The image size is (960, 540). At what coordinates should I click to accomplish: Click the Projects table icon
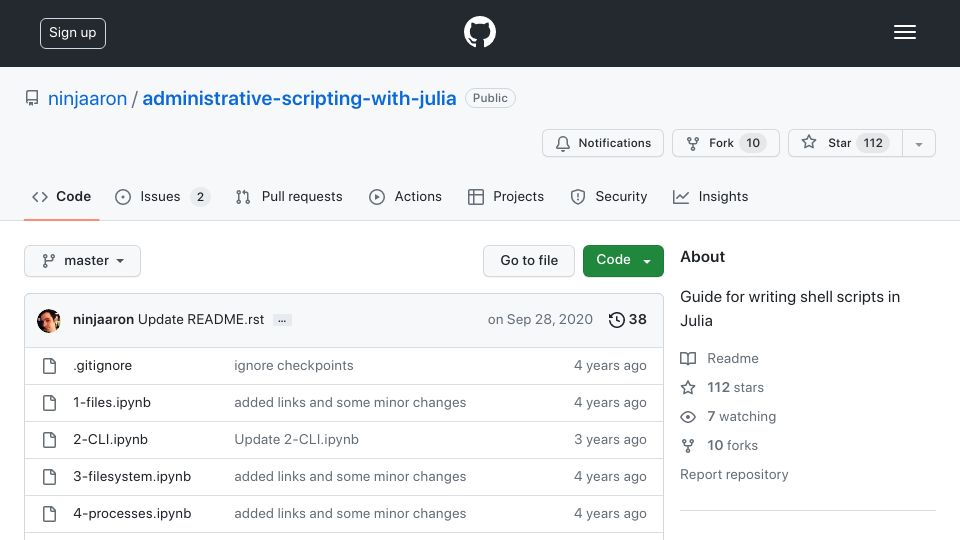[476, 197]
